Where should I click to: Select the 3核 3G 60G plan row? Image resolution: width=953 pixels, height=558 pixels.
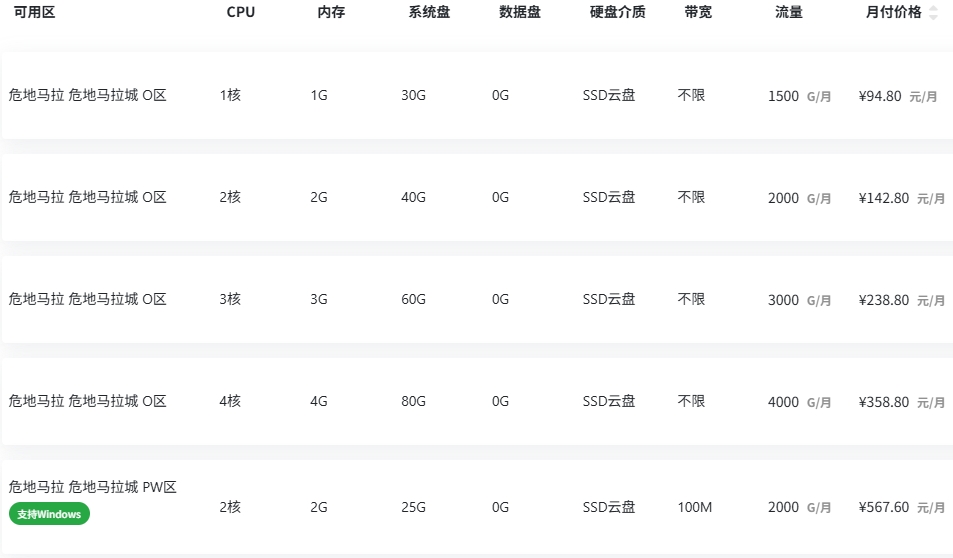pyautogui.click(x=477, y=300)
